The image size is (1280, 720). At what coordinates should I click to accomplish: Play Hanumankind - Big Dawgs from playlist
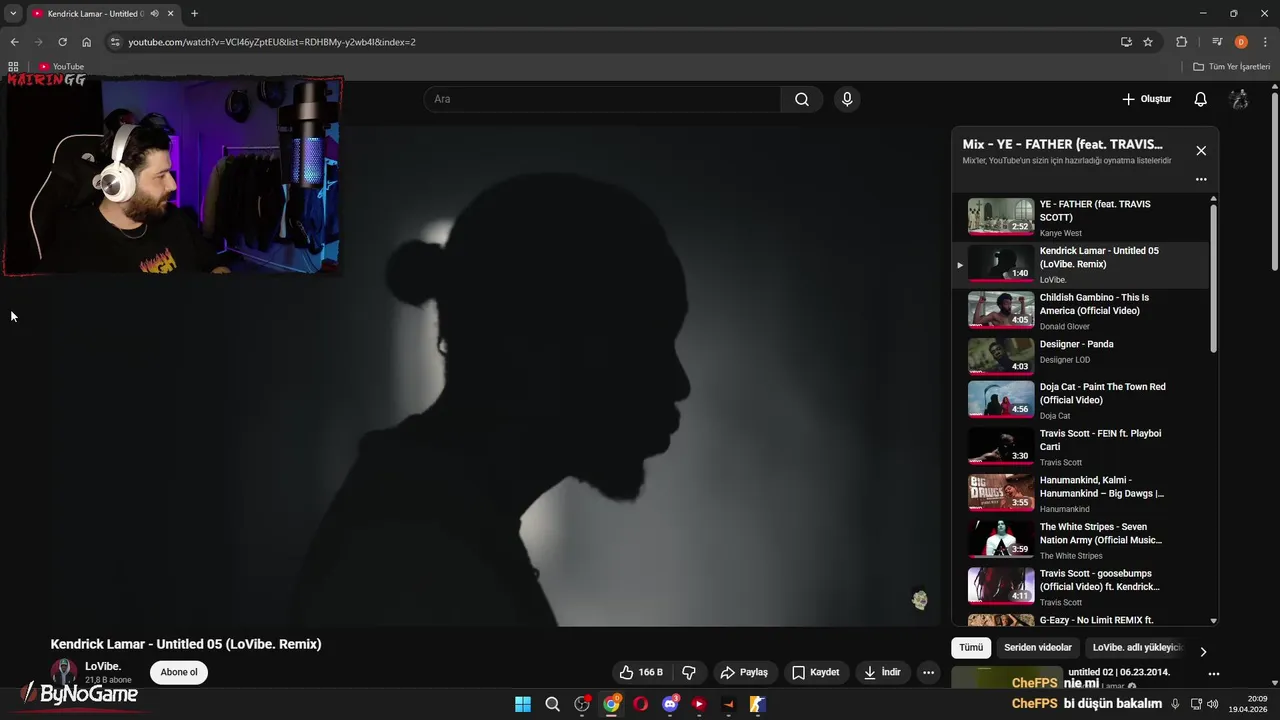pyautogui.click(x=1080, y=494)
